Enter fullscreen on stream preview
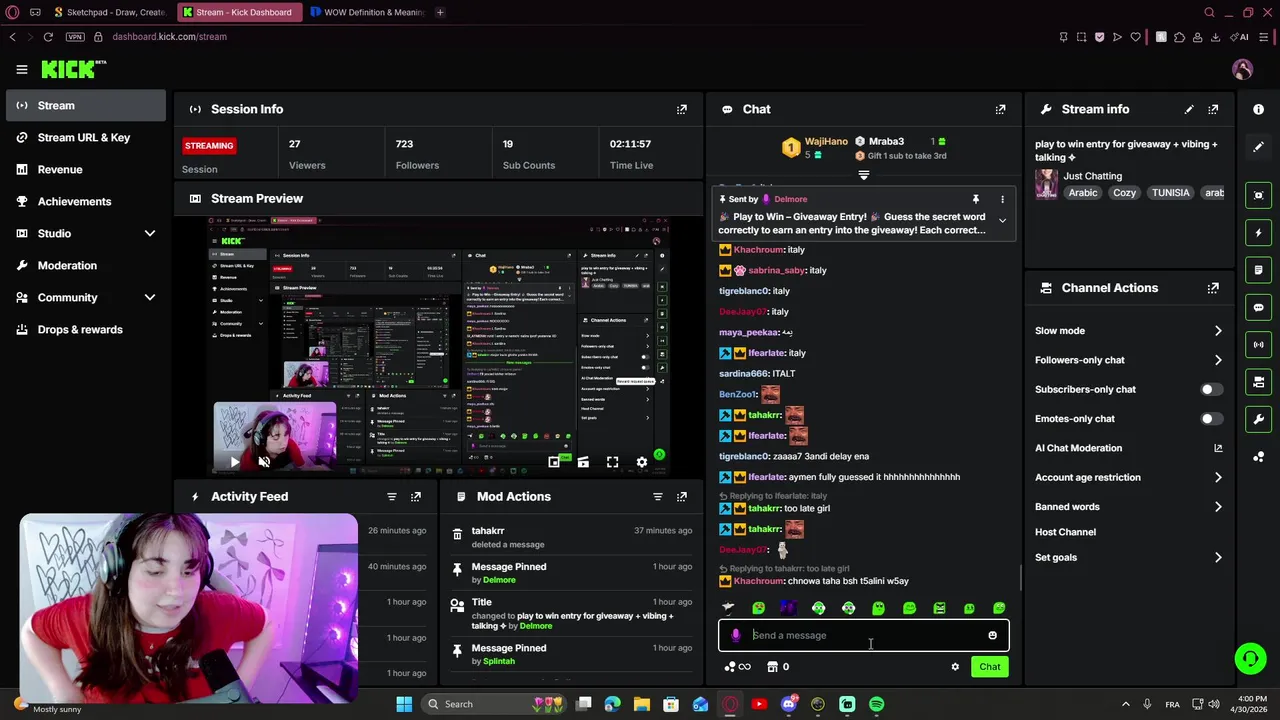This screenshot has width=1280, height=720. [612, 462]
